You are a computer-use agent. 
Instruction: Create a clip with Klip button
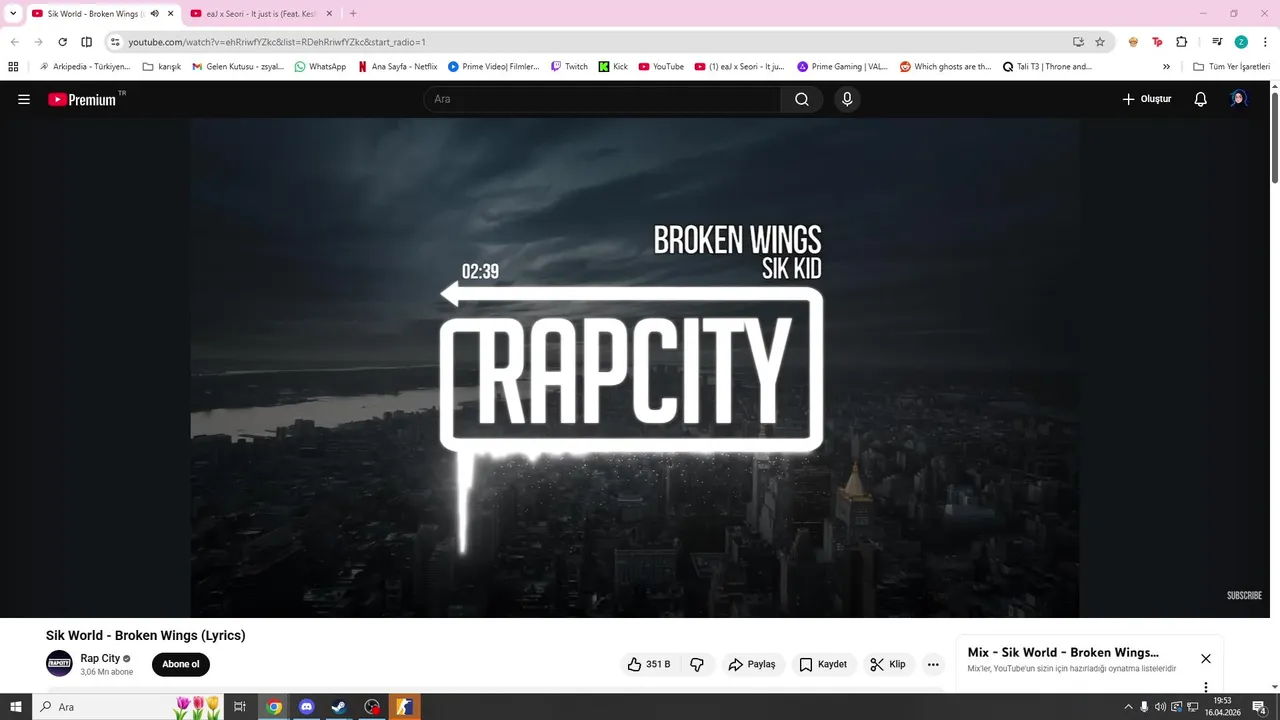click(888, 664)
